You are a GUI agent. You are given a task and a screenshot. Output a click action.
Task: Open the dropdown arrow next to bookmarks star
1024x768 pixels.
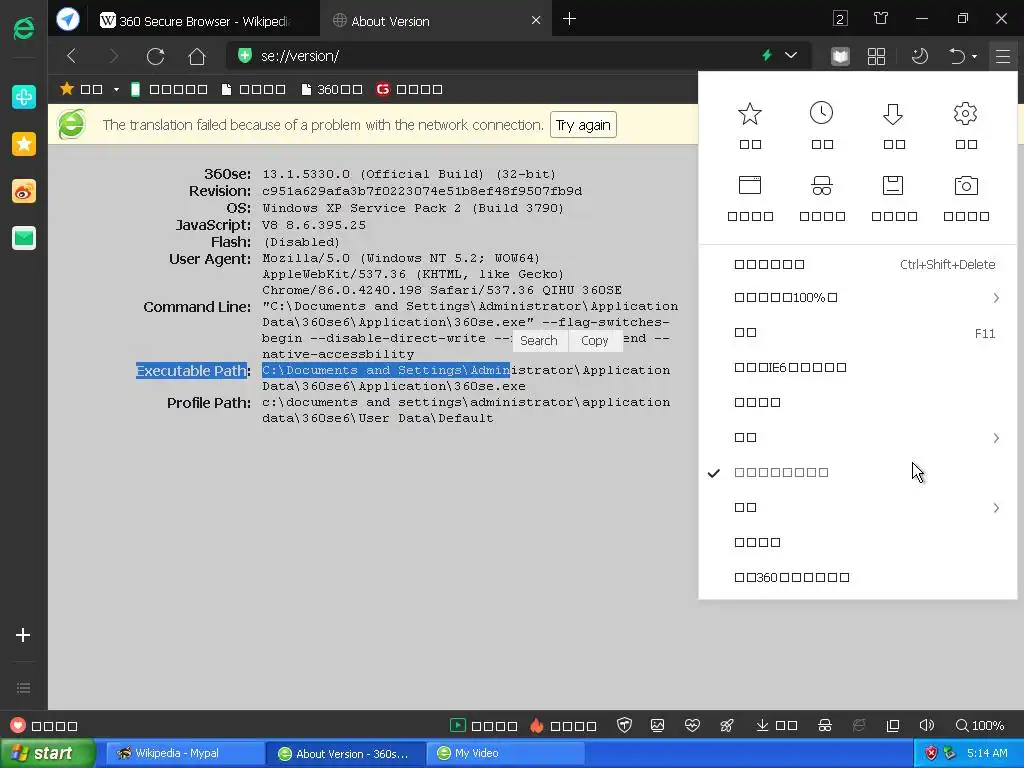(x=116, y=89)
